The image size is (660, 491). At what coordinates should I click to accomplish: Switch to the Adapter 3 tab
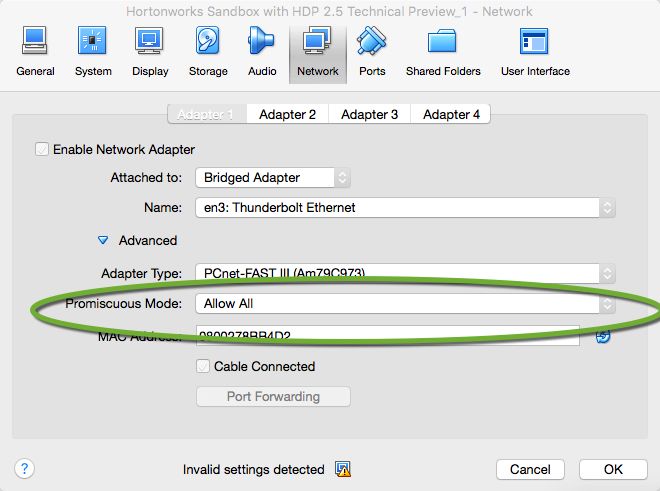(x=370, y=114)
